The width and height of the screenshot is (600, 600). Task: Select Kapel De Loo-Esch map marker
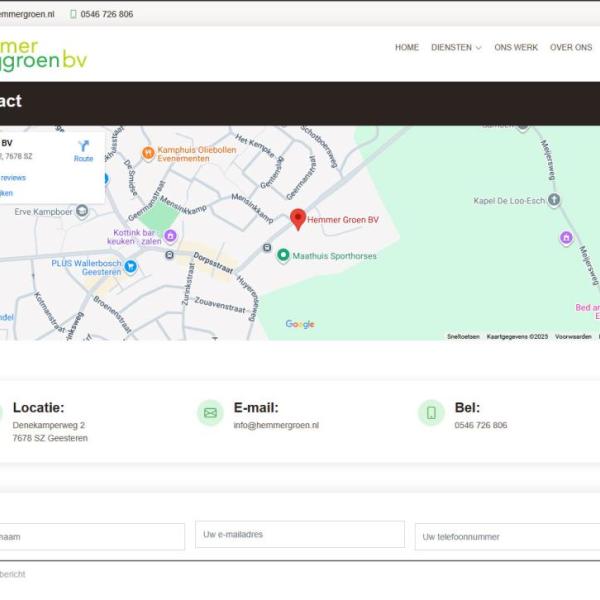coord(554,200)
